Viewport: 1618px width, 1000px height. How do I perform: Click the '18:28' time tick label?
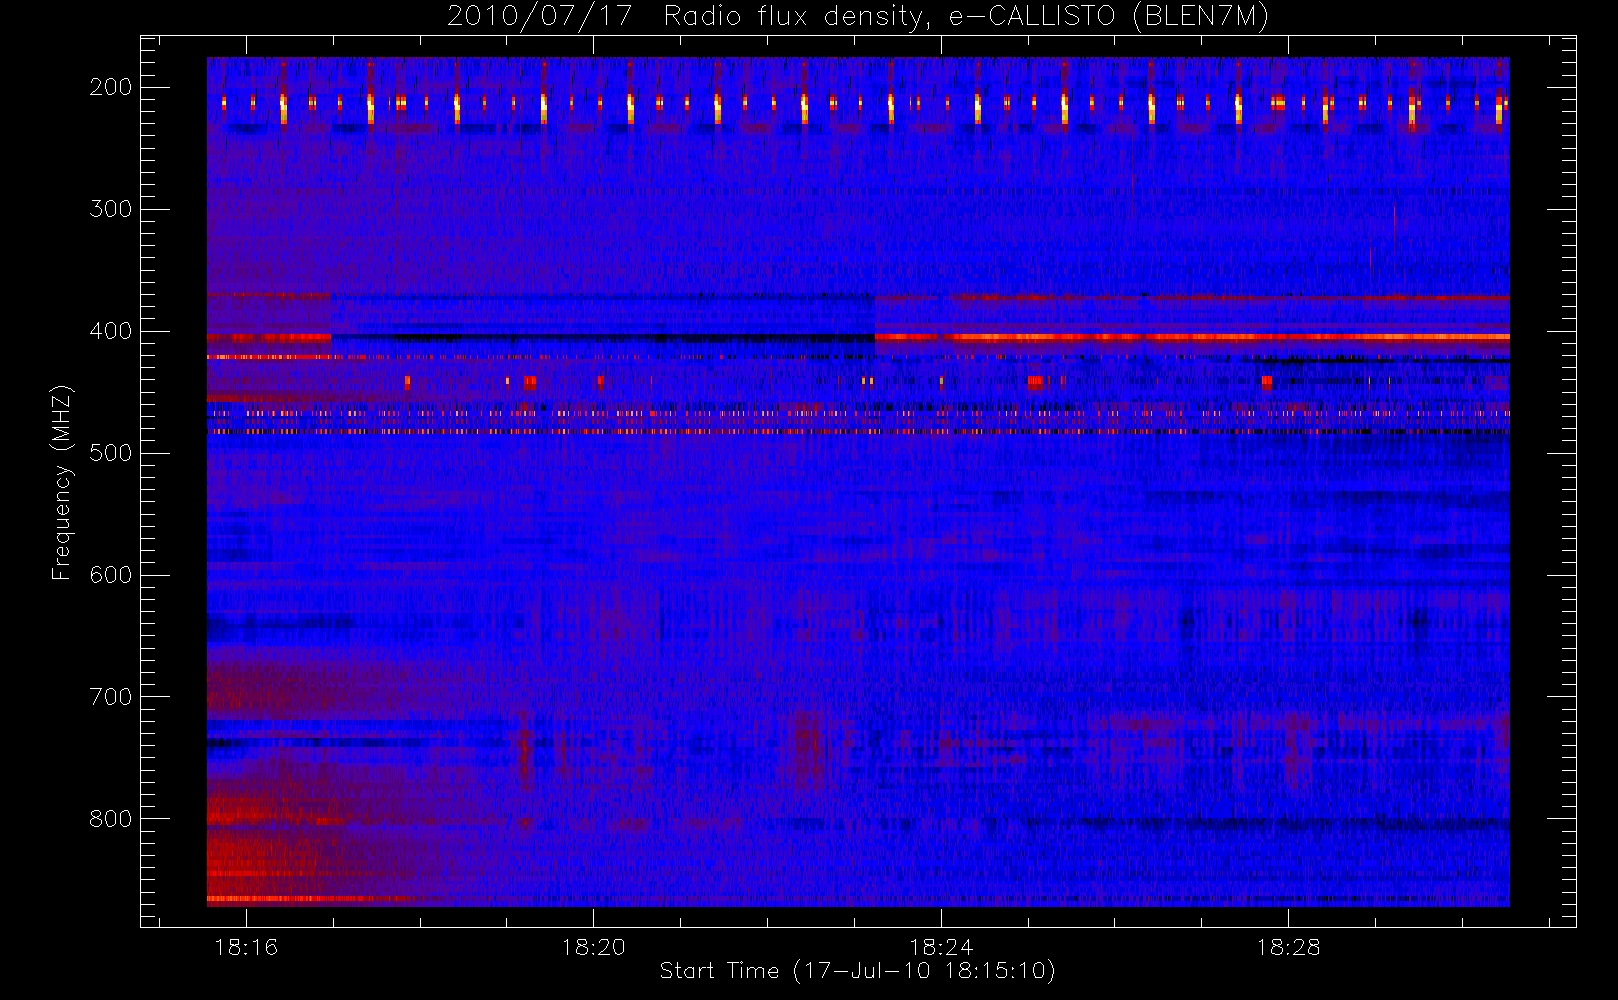tap(1288, 947)
